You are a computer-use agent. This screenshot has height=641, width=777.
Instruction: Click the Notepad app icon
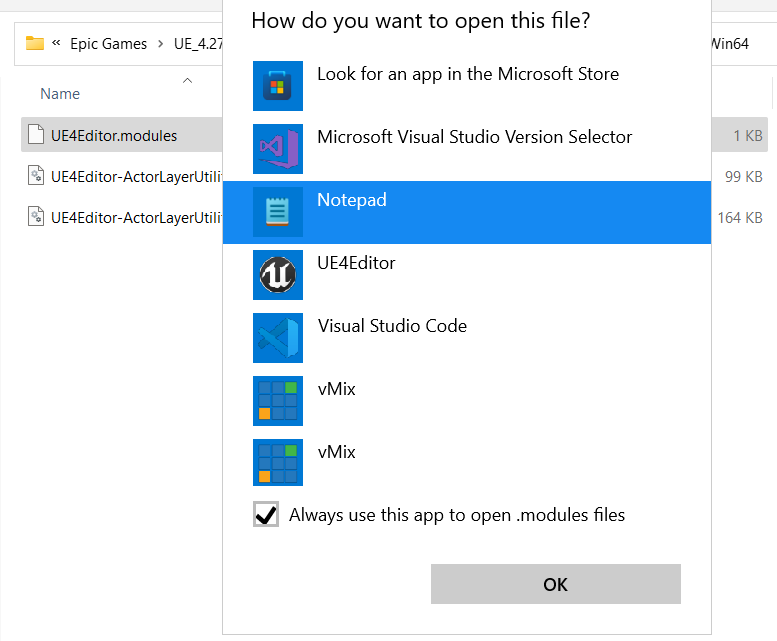pyautogui.click(x=278, y=212)
